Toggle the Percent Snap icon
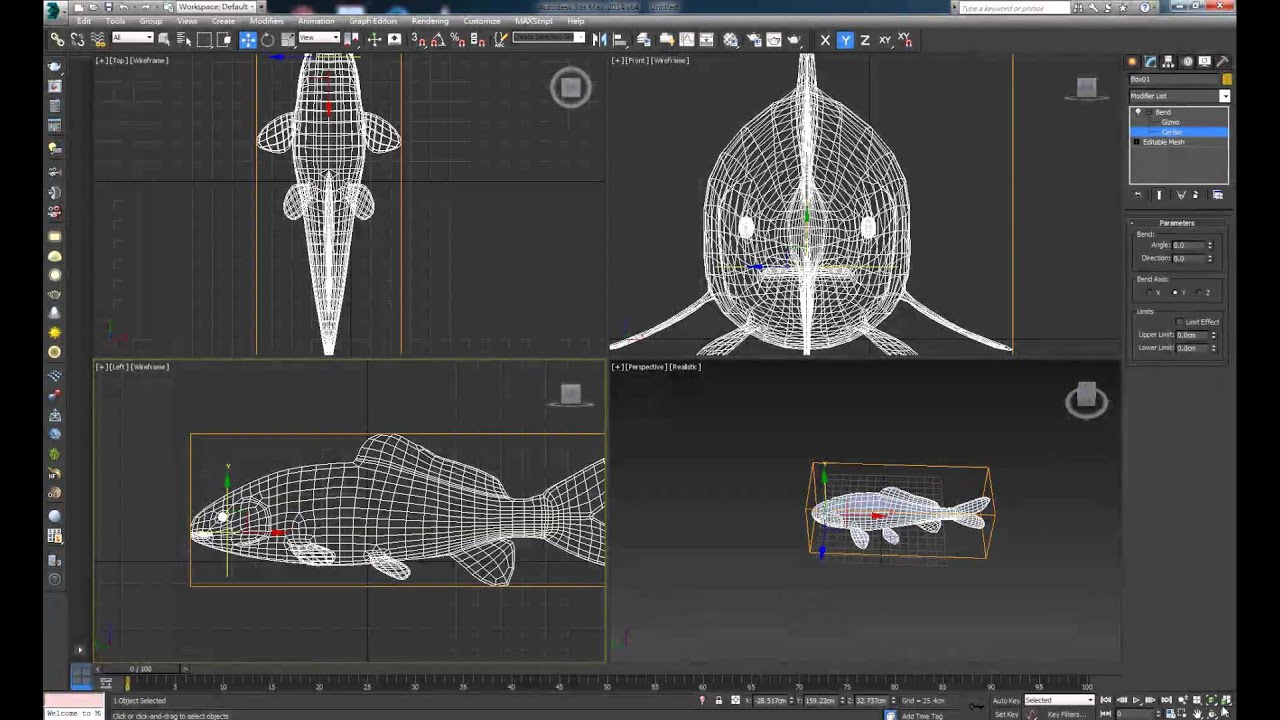Image resolution: width=1280 pixels, height=720 pixels. coord(457,40)
